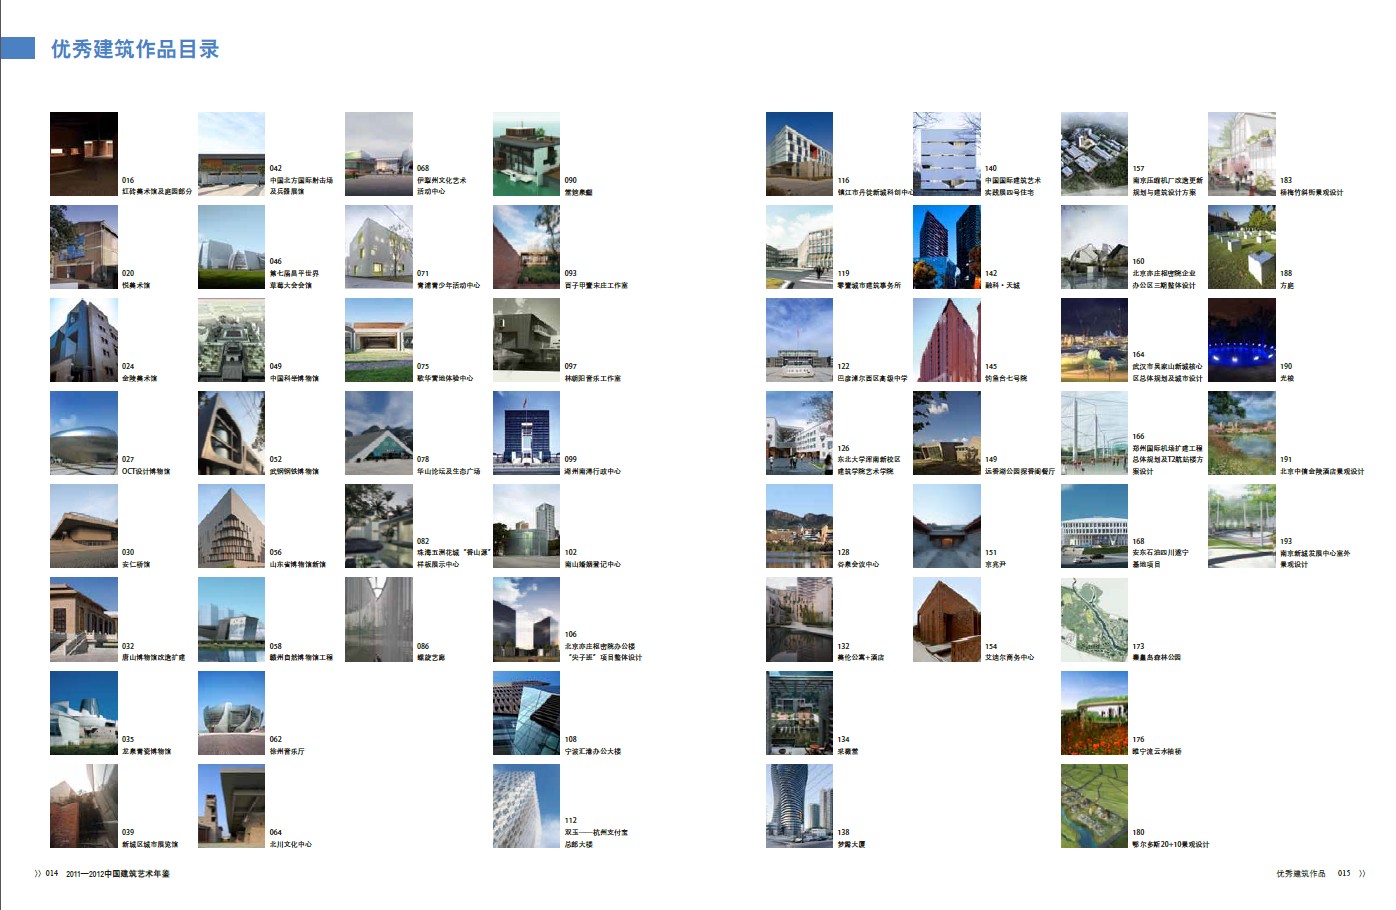1396x910 pixels.
Task: Click the blue block beside the page title
Action: pyautogui.click(x=18, y=48)
